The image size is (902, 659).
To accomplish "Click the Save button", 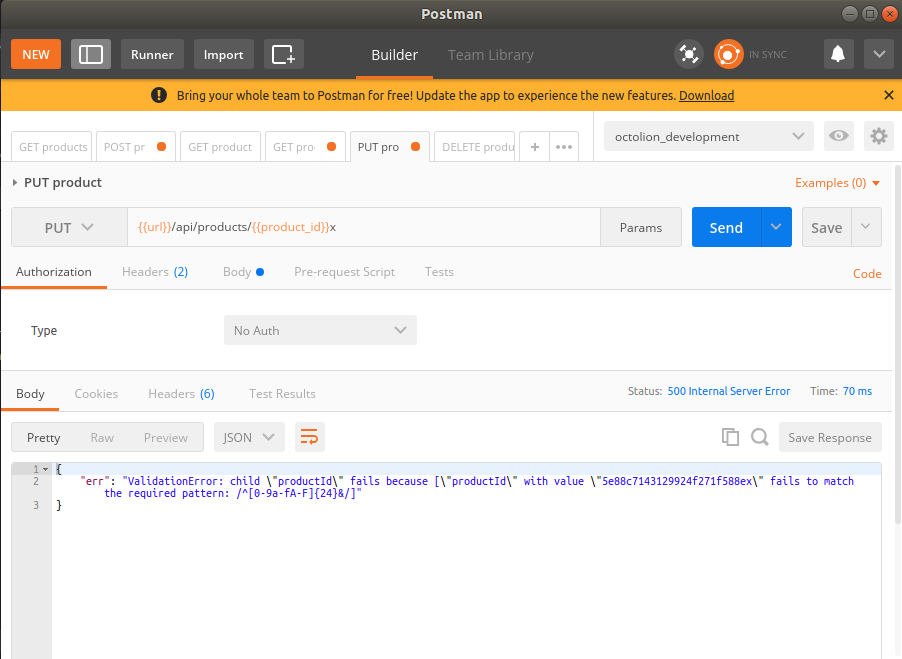I will click(827, 227).
